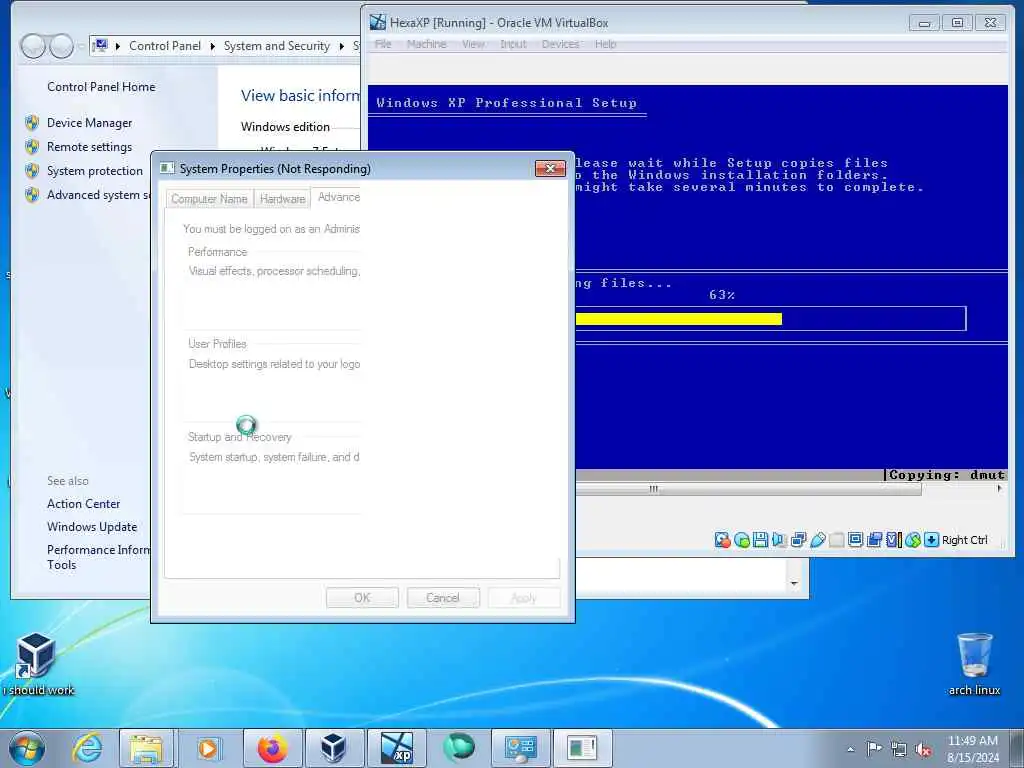Click Apply in System Properties
The image size is (1024, 768).
click(x=524, y=598)
